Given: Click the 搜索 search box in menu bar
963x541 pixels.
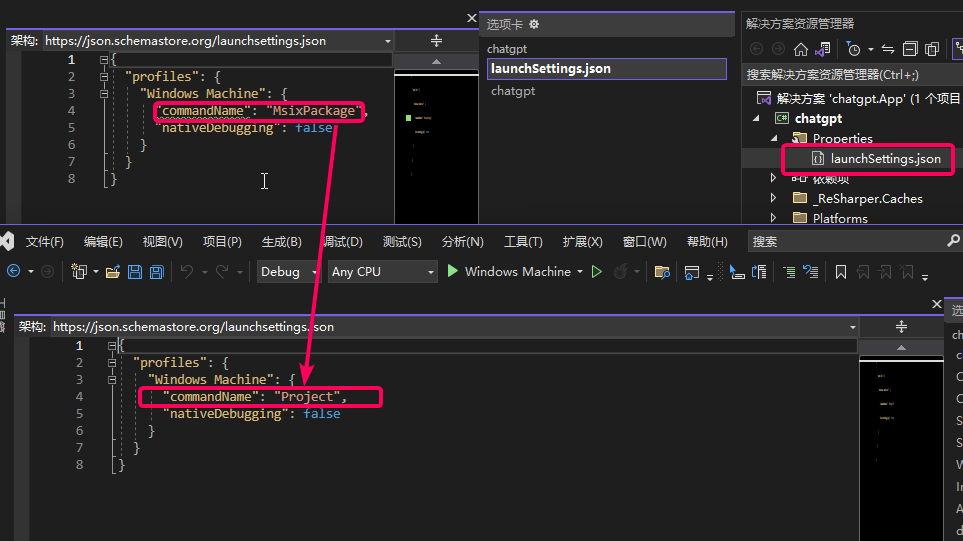Looking at the screenshot, I should pyautogui.click(x=854, y=242).
